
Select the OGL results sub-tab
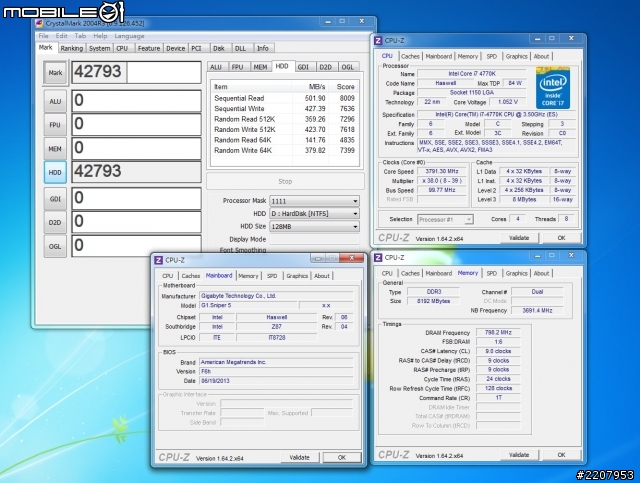347,67
